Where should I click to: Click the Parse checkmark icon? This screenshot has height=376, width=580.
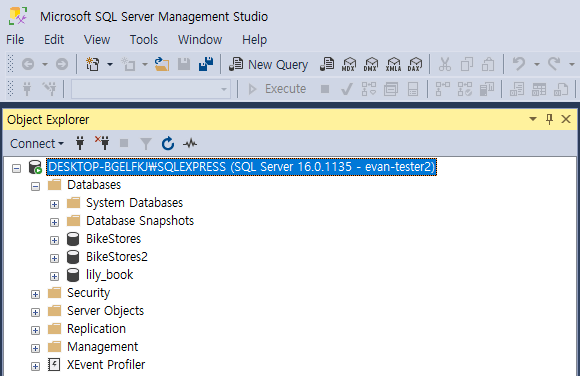click(x=347, y=89)
